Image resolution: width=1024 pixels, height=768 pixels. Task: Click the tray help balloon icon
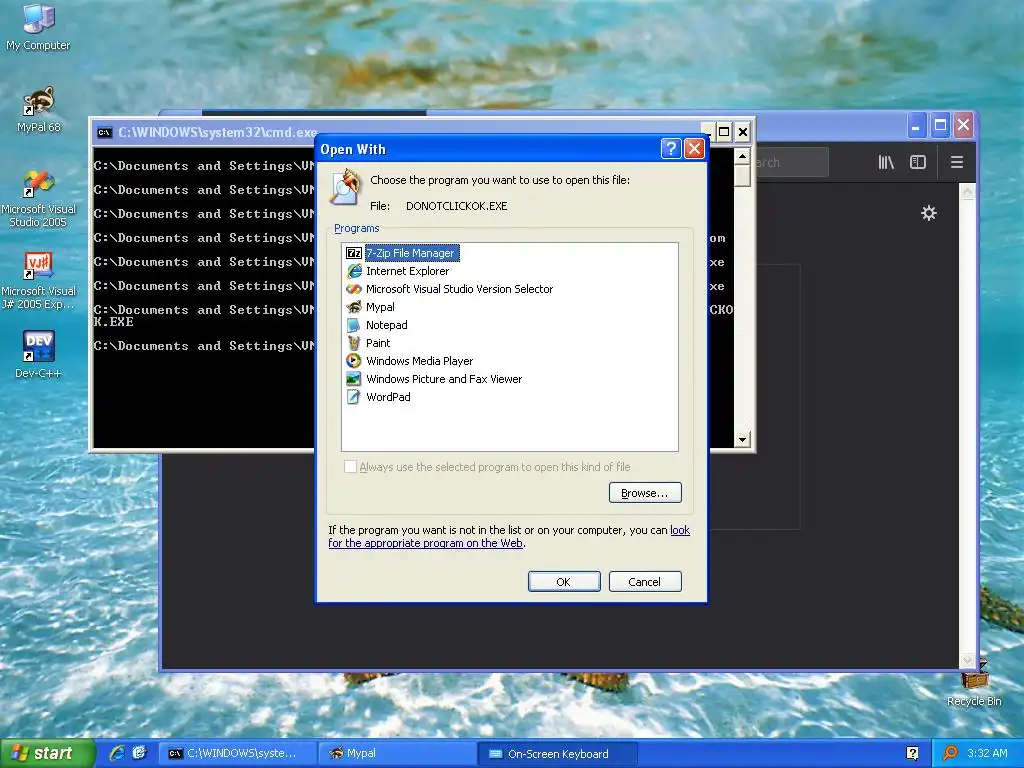click(912, 753)
